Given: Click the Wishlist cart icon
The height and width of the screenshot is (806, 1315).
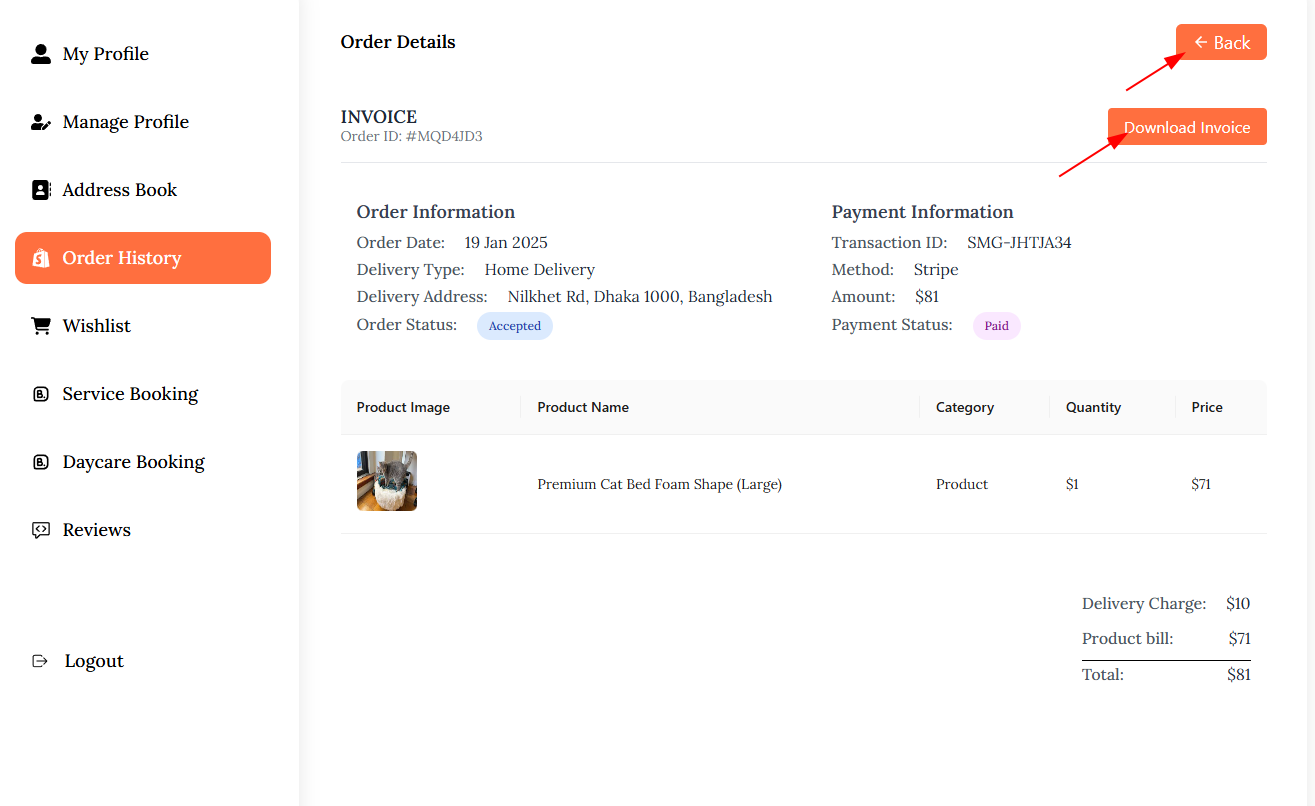Looking at the screenshot, I should (41, 326).
